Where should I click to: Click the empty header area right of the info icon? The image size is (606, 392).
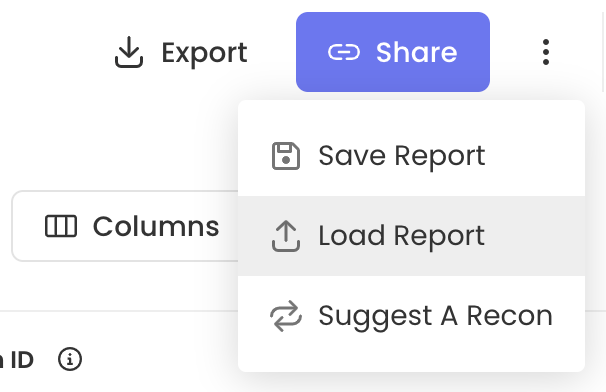(x=158, y=359)
